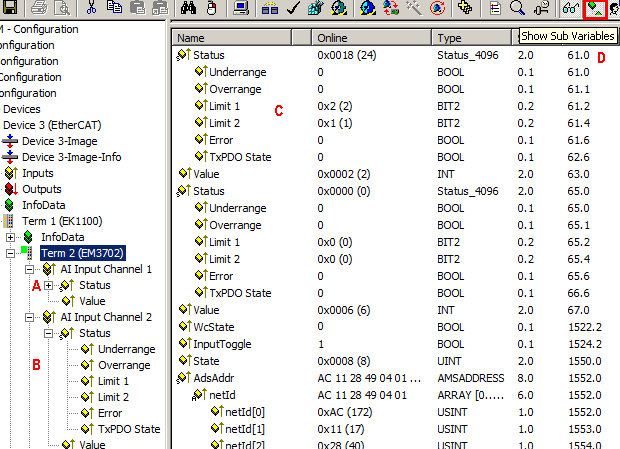Viewport: 620px width, 449px height.
Task: Sort by the Online column header
Action: [x=371, y=38]
